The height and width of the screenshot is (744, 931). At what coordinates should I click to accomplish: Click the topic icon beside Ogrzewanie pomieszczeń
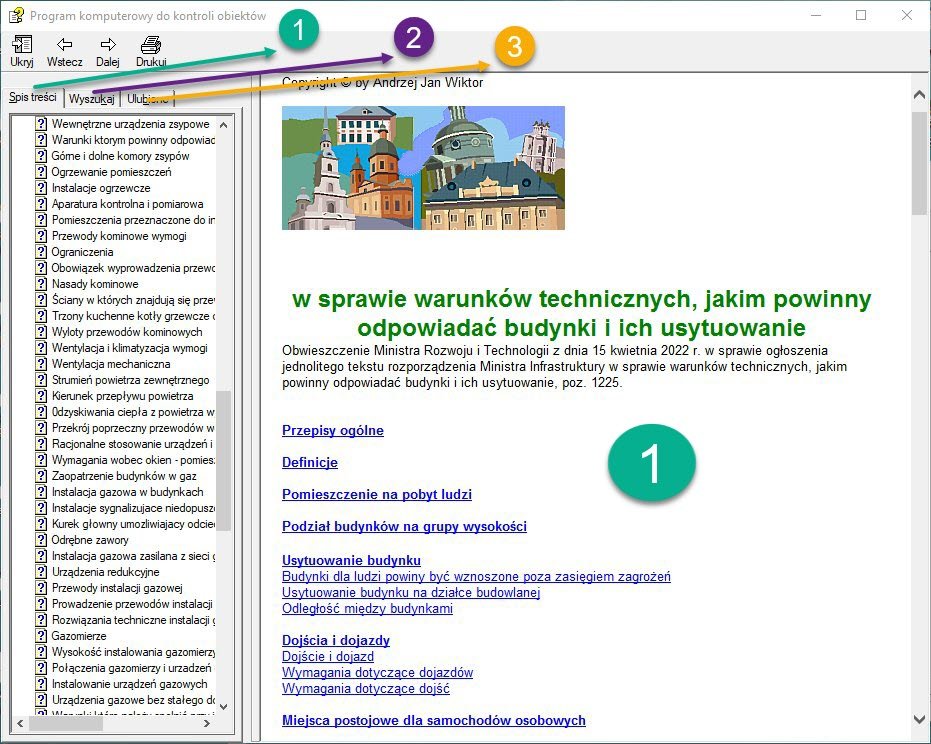point(41,172)
